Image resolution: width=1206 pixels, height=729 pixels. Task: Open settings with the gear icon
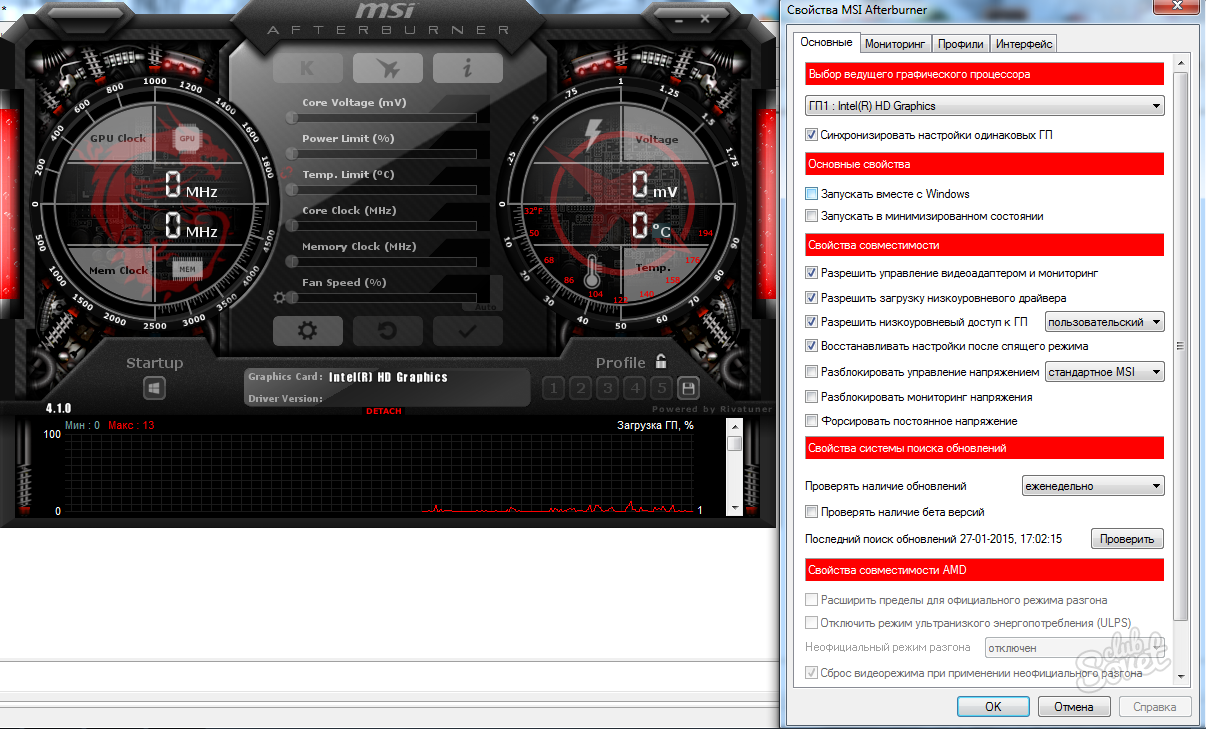click(307, 331)
